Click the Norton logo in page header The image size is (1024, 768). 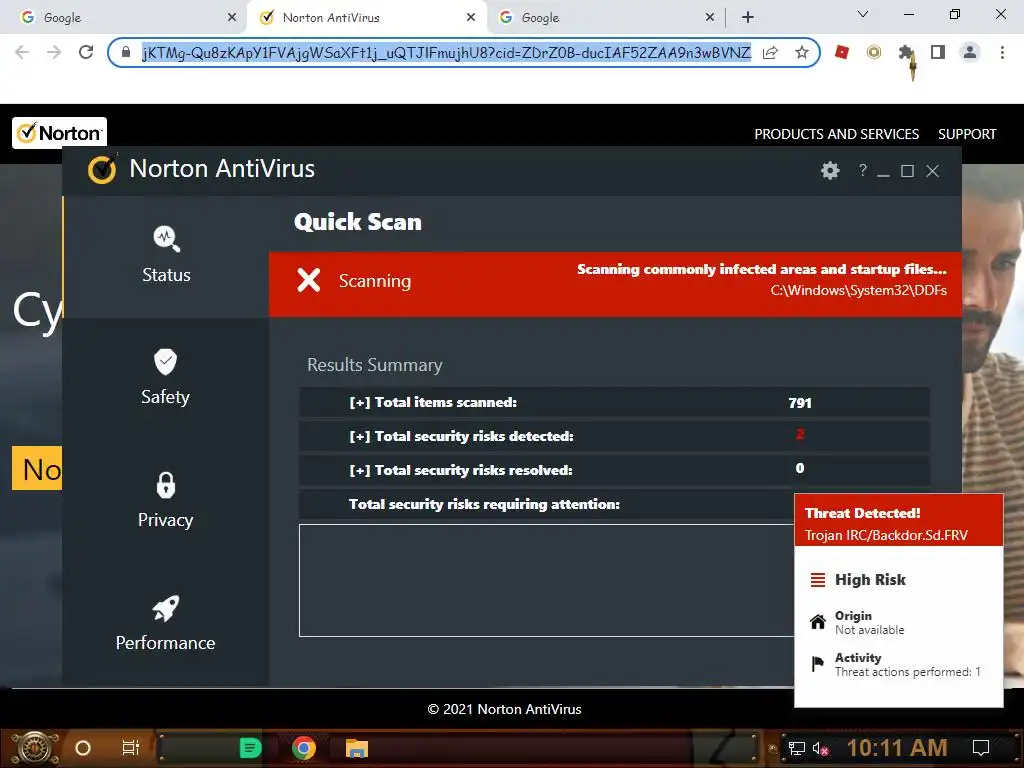click(x=59, y=133)
